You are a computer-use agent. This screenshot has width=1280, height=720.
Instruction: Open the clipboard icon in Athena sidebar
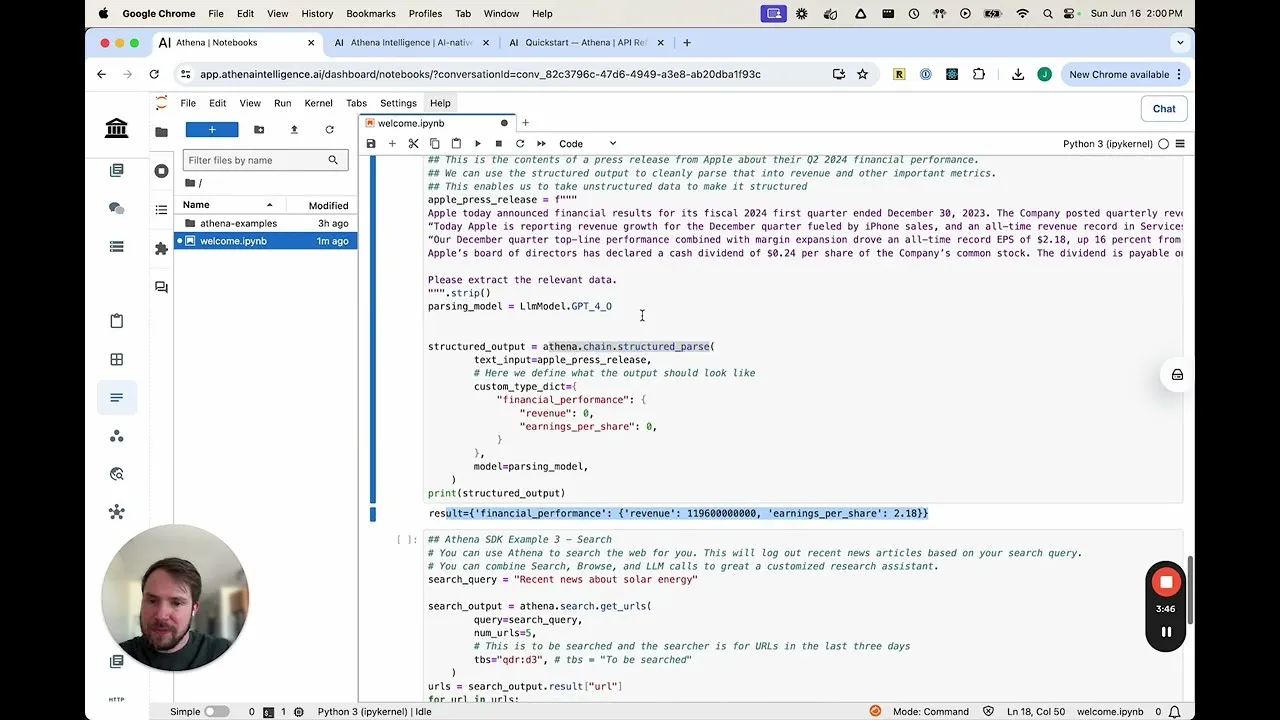[116, 321]
